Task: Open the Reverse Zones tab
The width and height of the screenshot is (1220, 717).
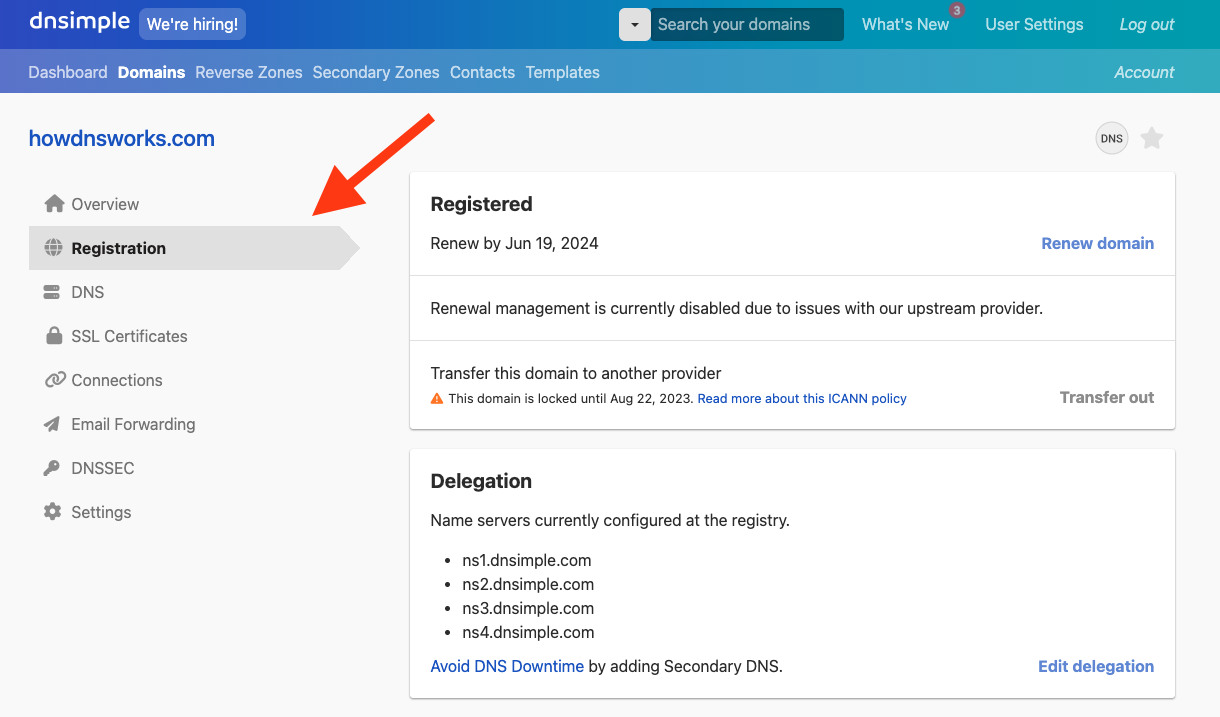Action: [x=249, y=72]
